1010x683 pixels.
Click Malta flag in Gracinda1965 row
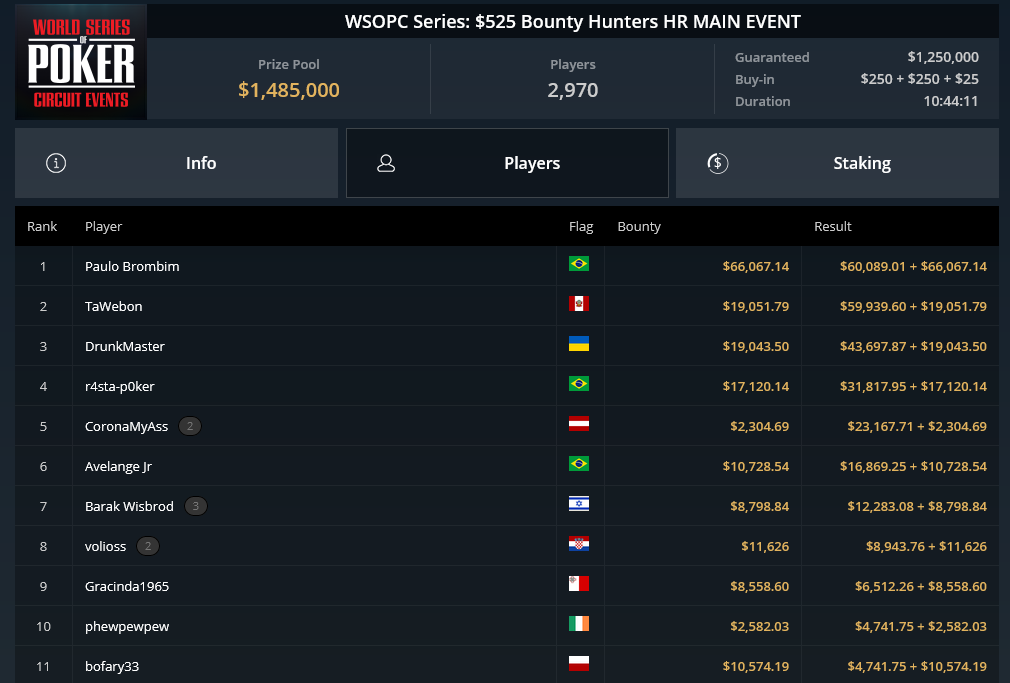click(x=578, y=584)
